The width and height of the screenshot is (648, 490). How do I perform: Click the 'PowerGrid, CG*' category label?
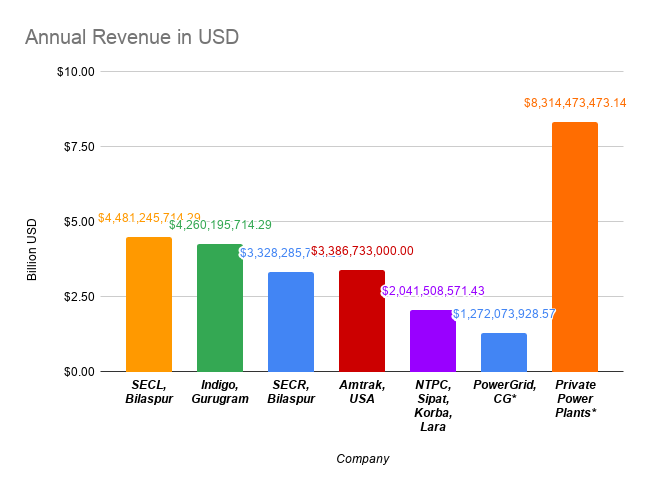(x=505, y=392)
